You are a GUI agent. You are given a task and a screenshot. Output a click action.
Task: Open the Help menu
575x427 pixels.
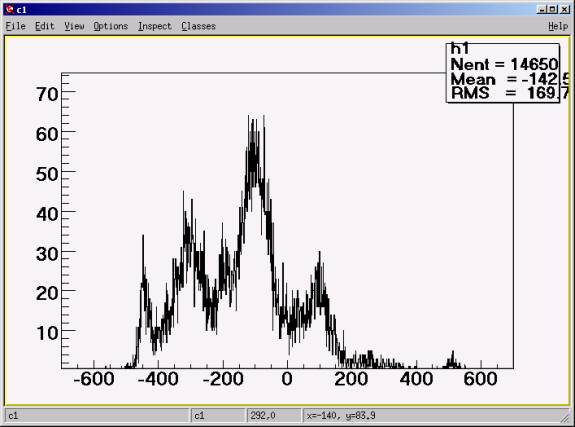[x=558, y=26]
